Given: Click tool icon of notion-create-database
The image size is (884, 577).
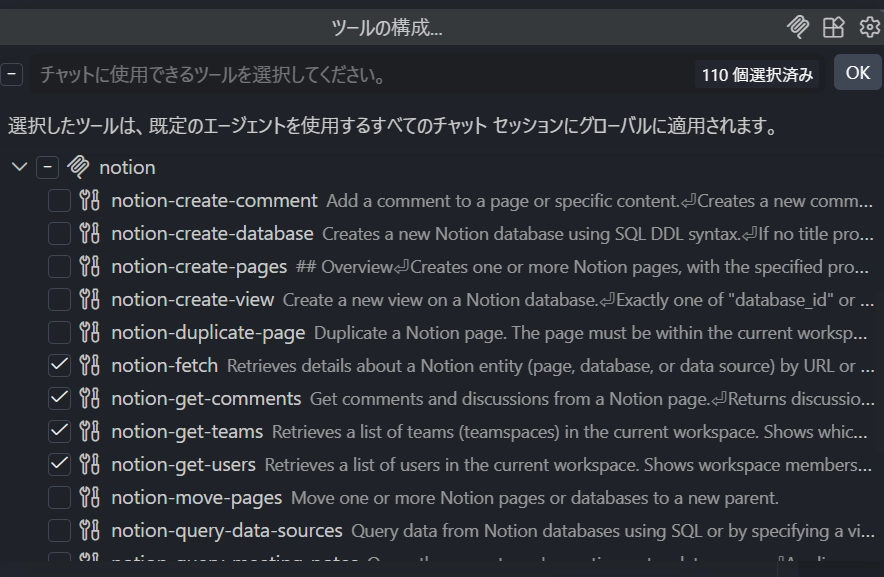Looking at the screenshot, I should click(90, 234).
